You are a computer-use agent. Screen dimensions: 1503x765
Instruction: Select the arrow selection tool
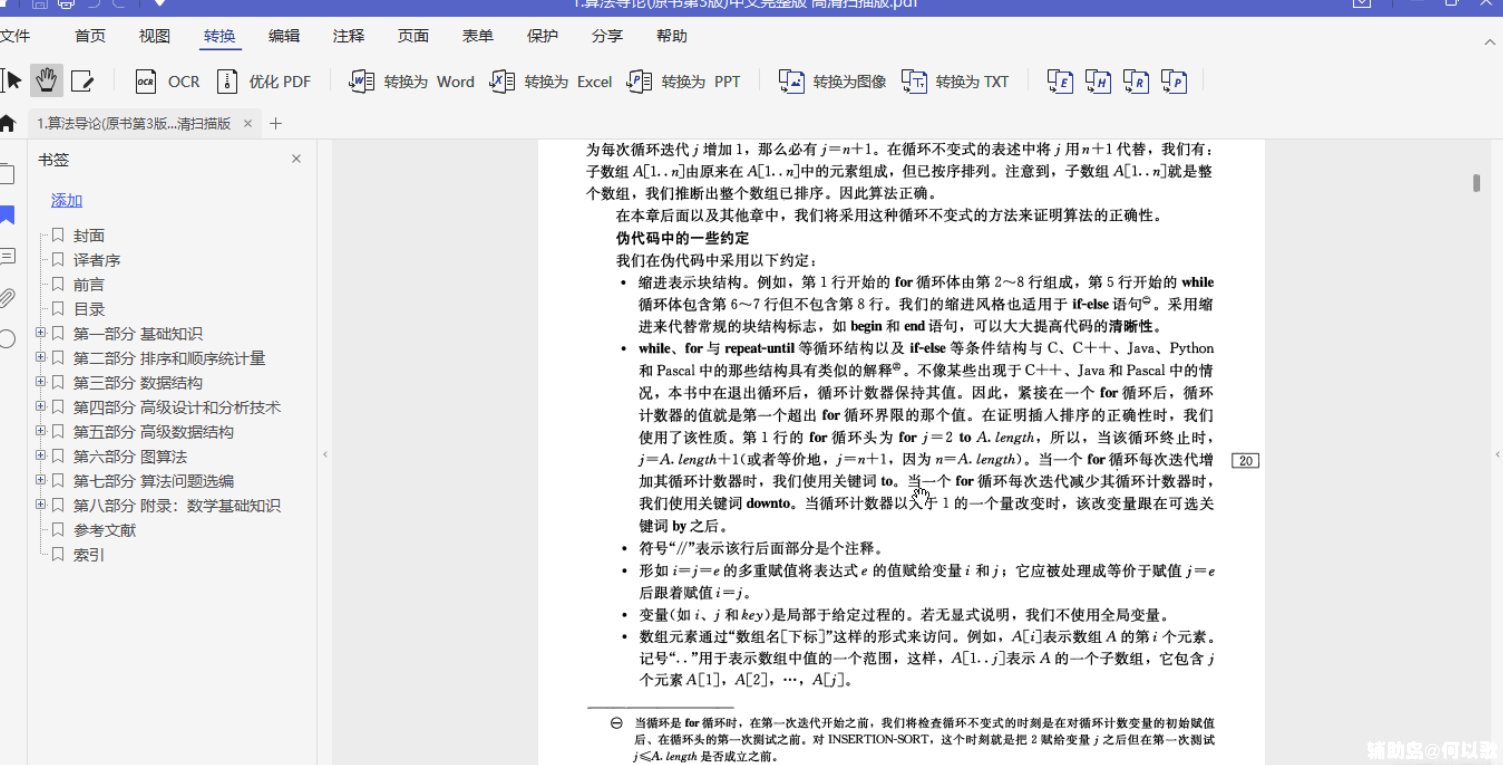tap(12, 80)
